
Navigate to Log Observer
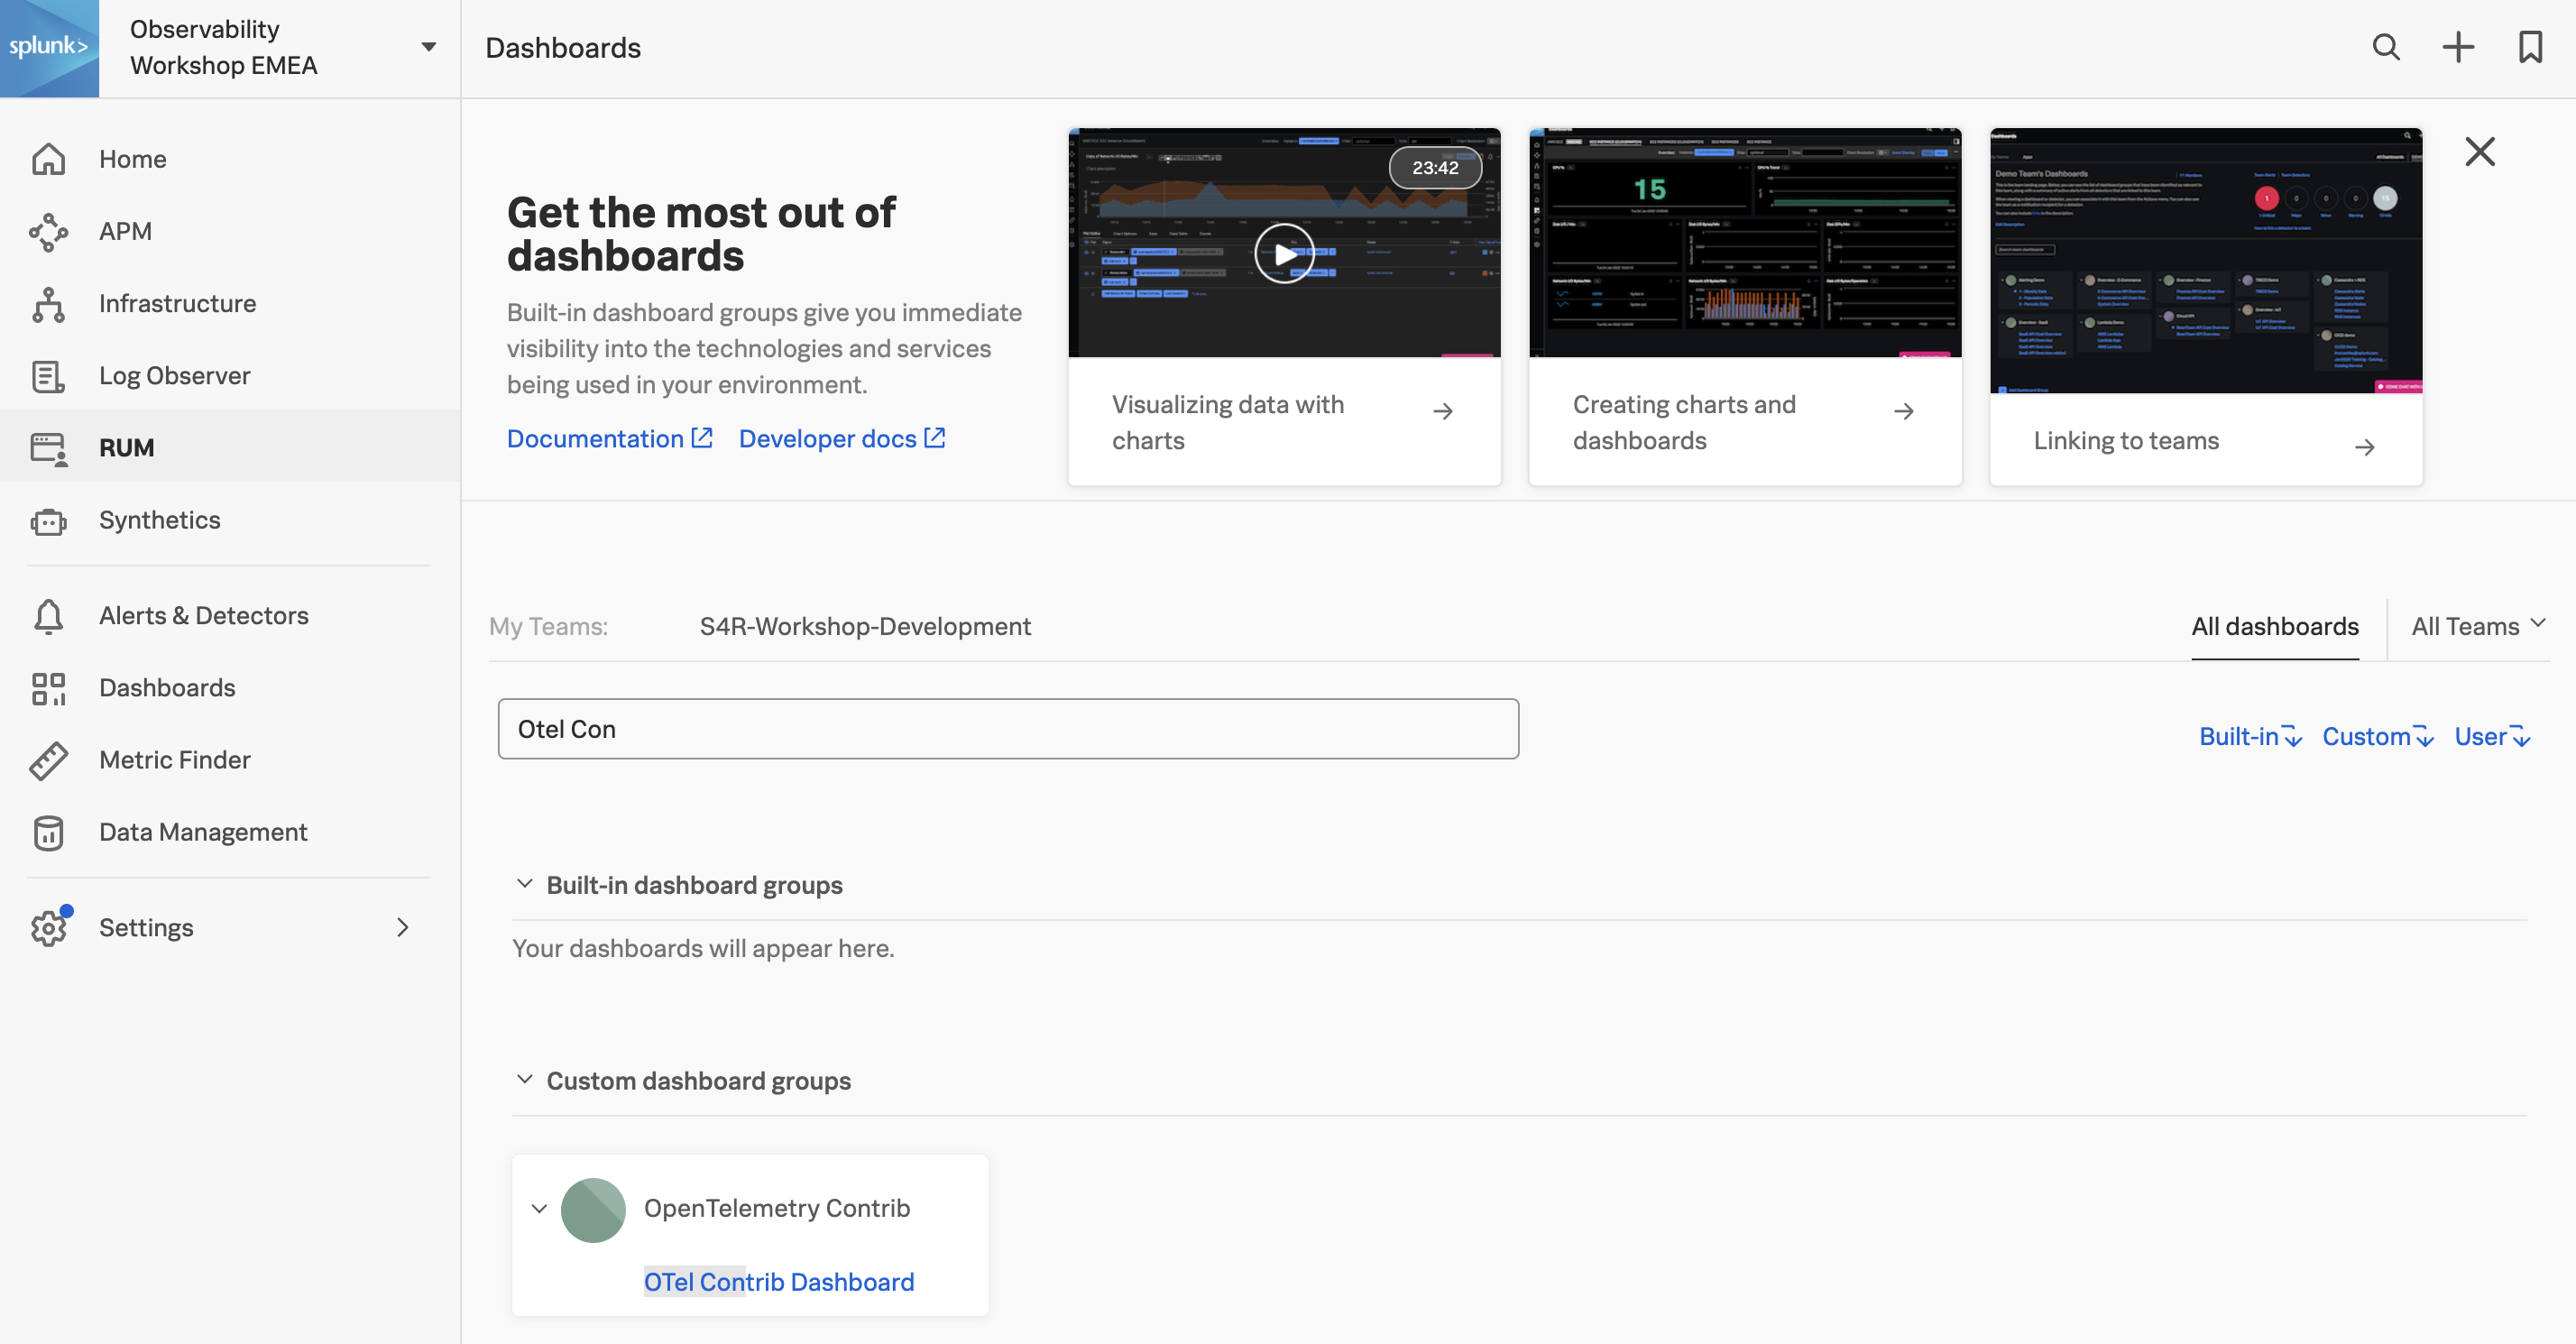tap(176, 374)
